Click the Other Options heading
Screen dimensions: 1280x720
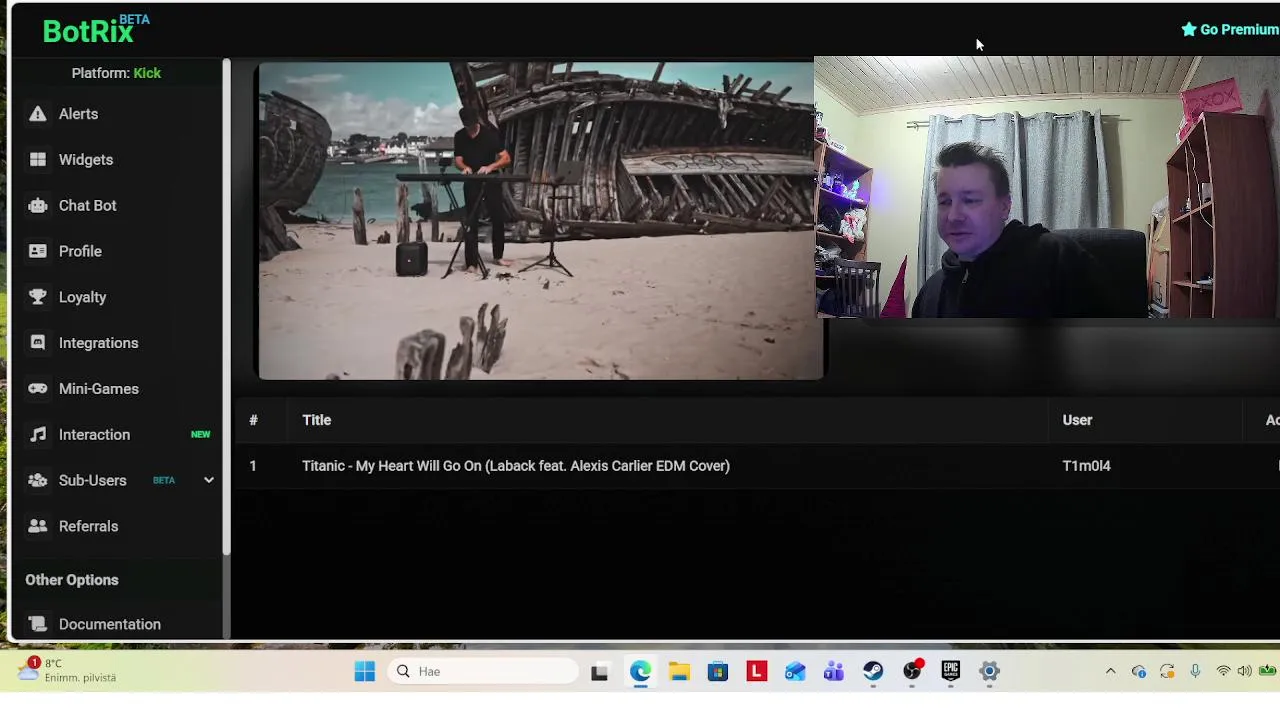click(72, 580)
